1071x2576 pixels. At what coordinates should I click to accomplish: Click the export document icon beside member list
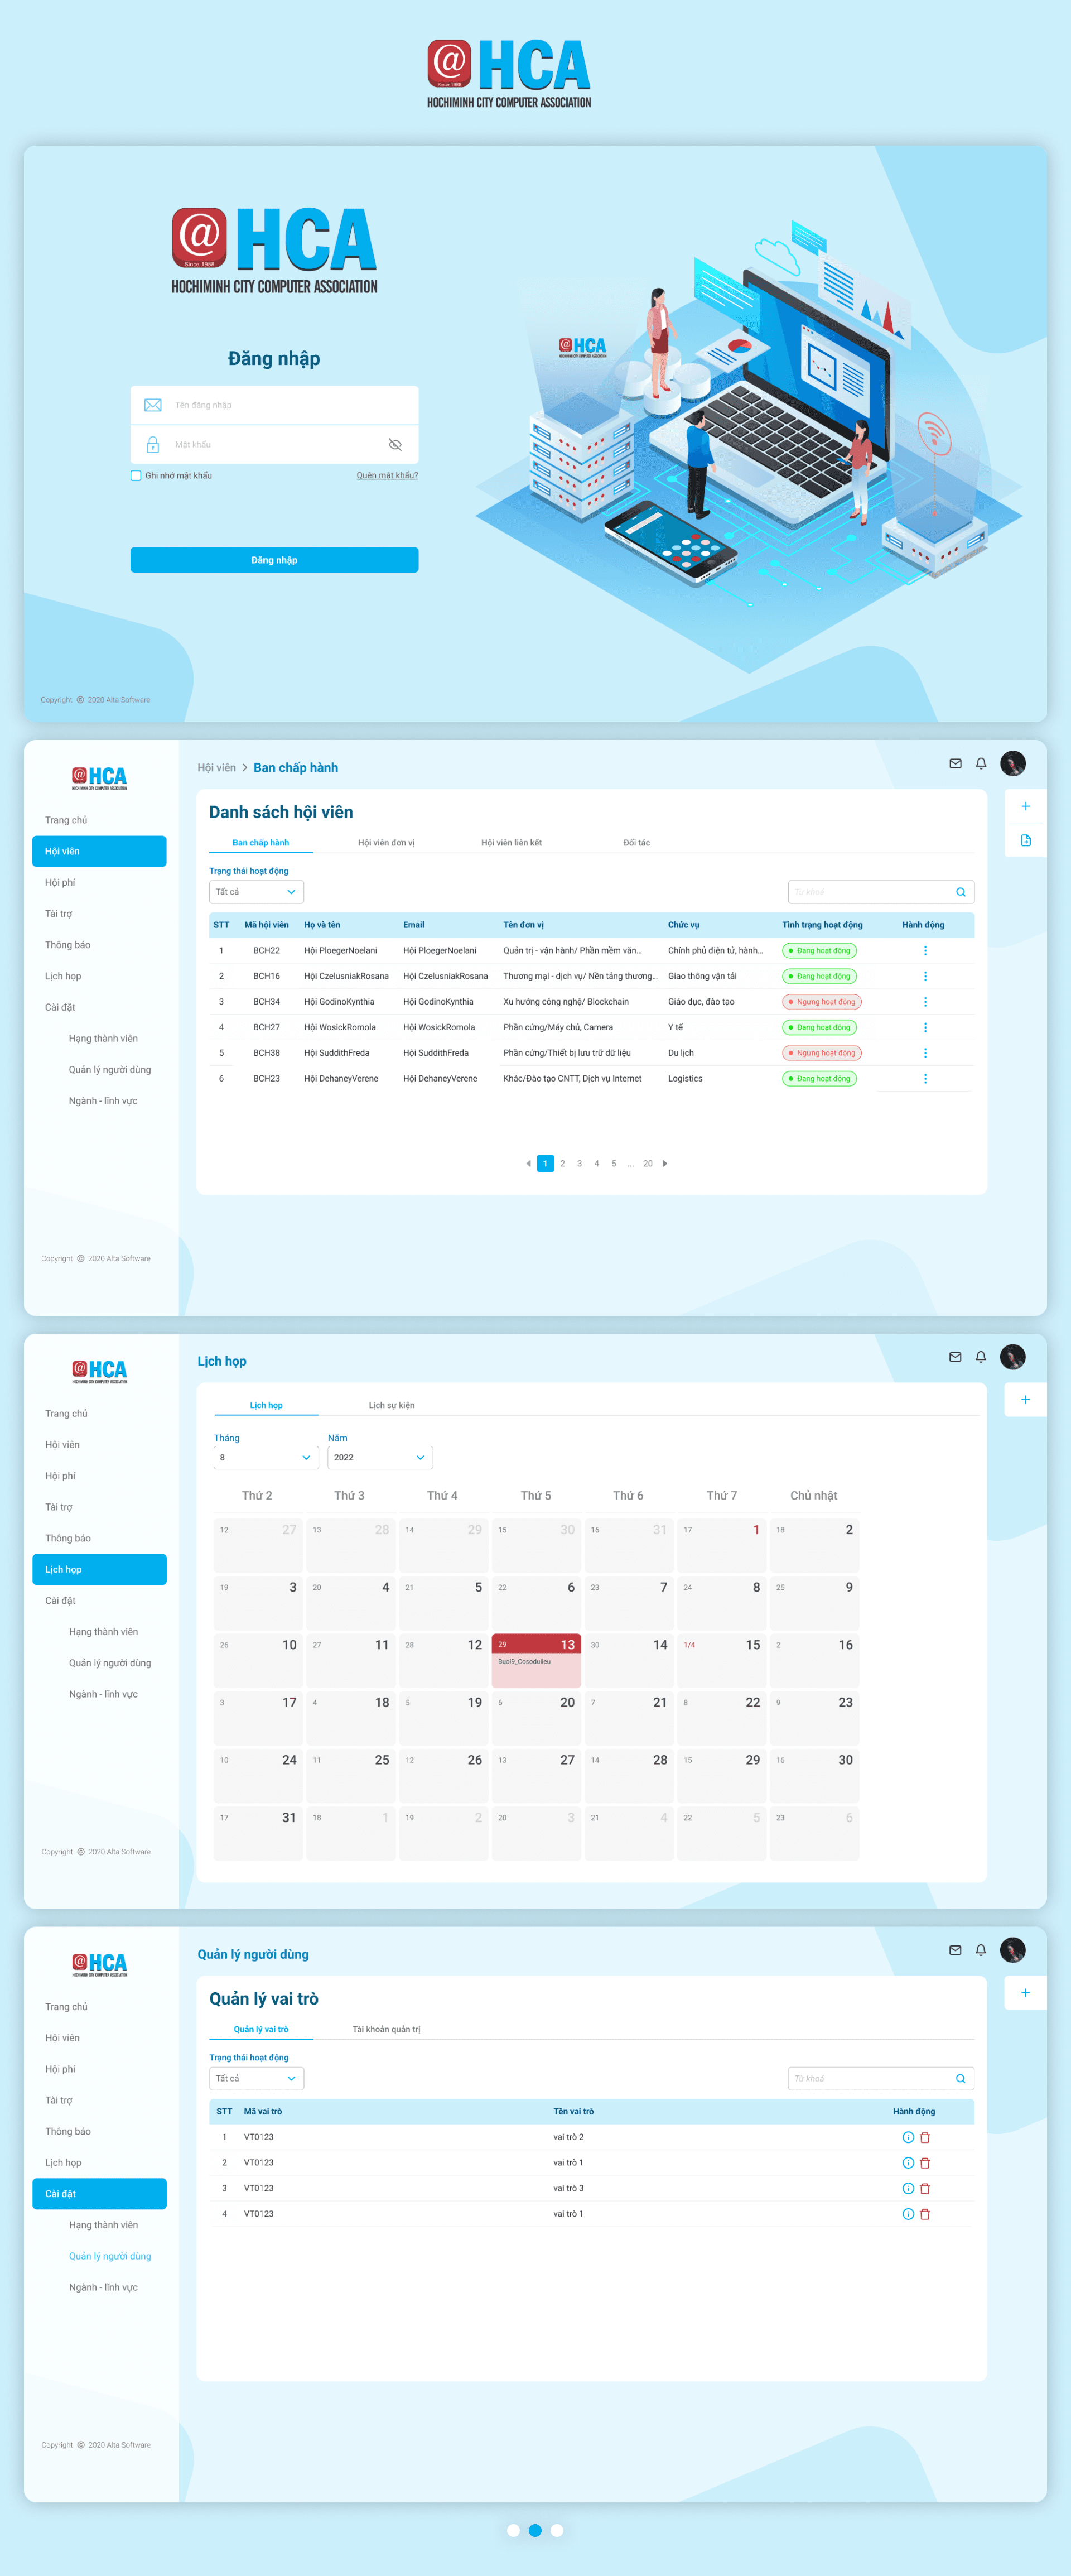[x=1025, y=841]
